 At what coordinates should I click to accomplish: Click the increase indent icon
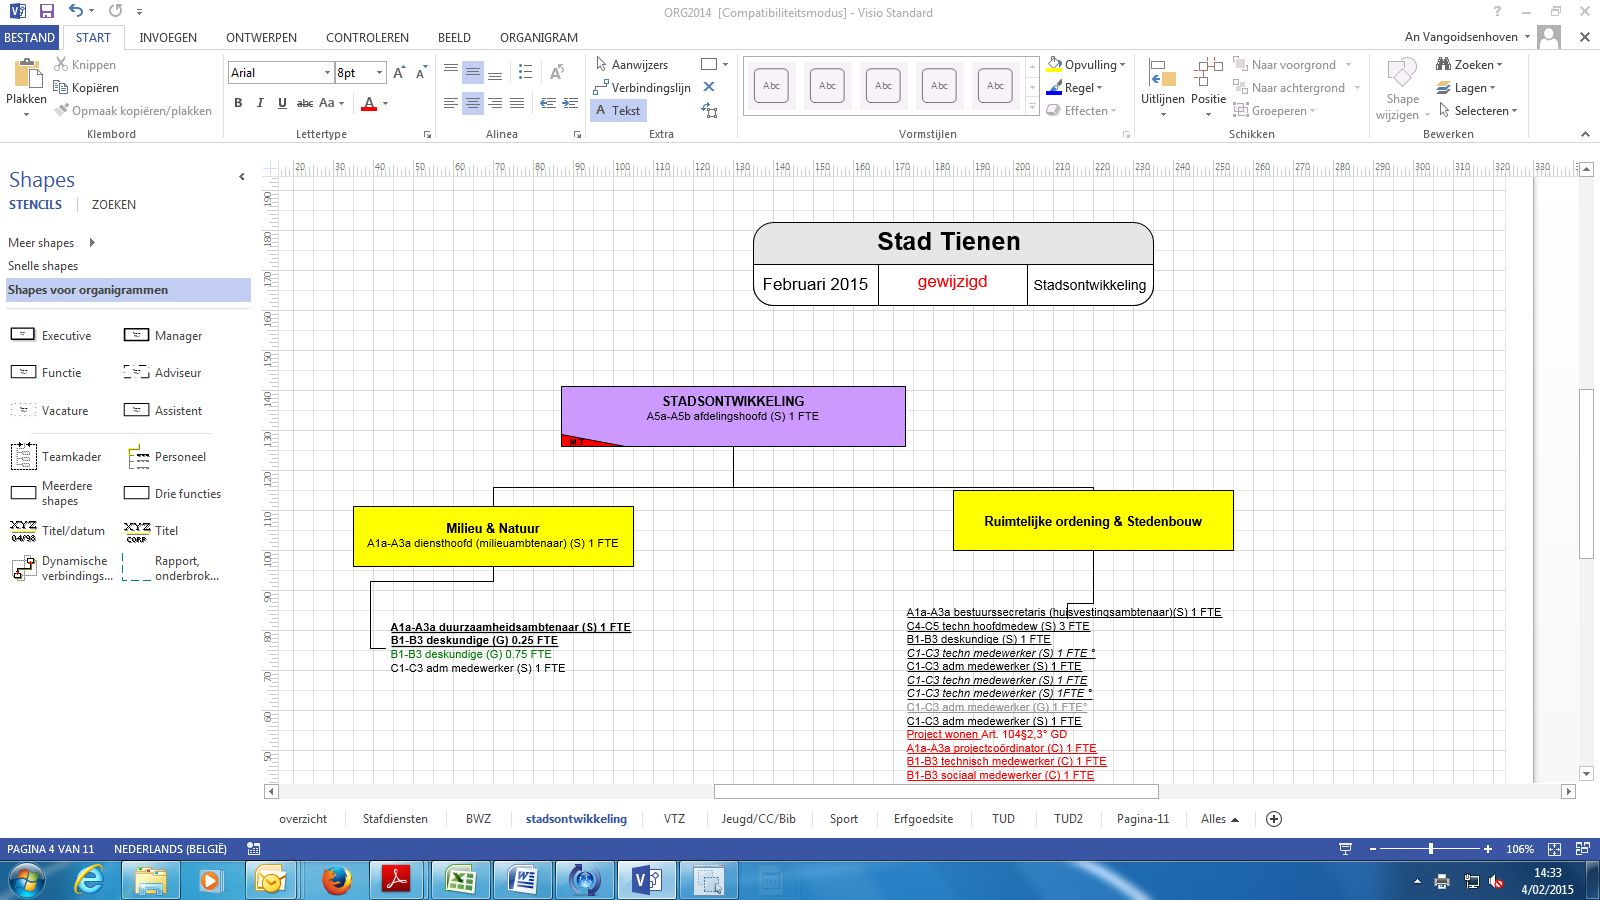[570, 103]
